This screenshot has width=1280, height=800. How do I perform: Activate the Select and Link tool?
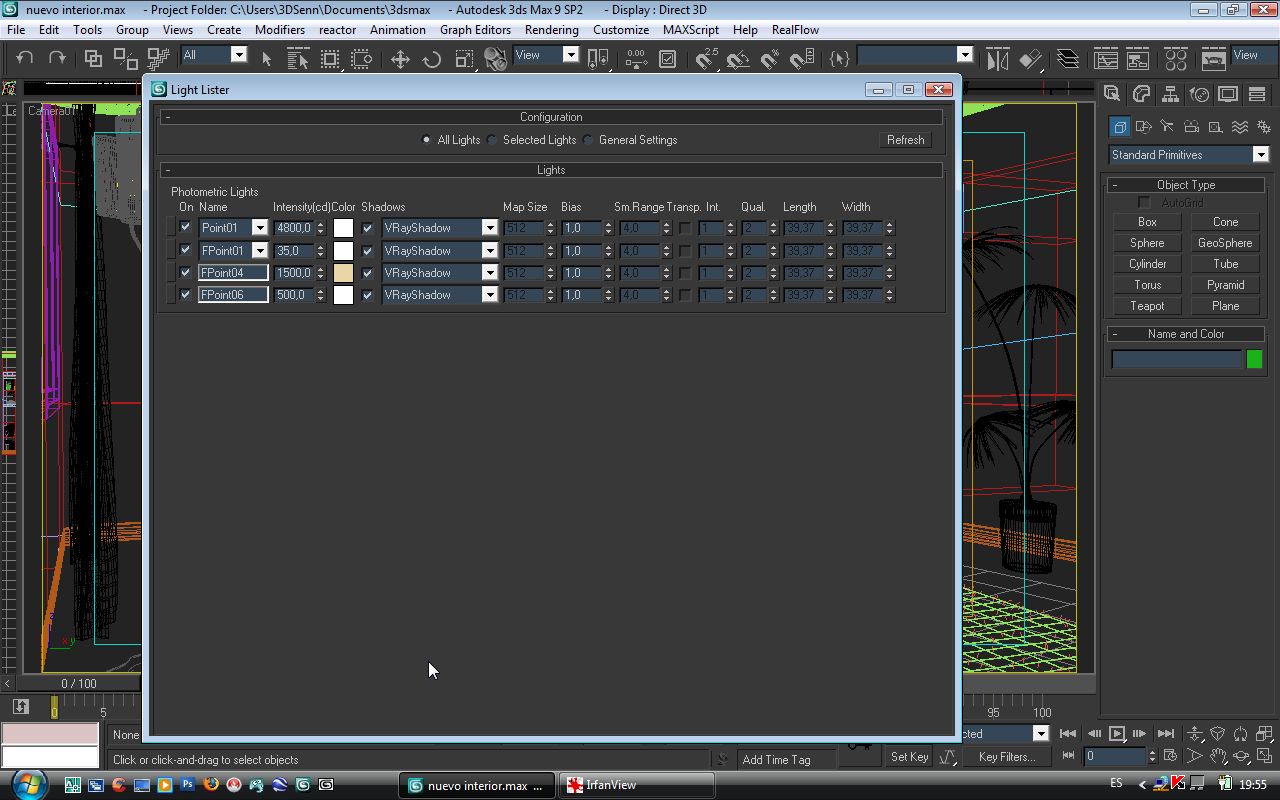pos(93,58)
